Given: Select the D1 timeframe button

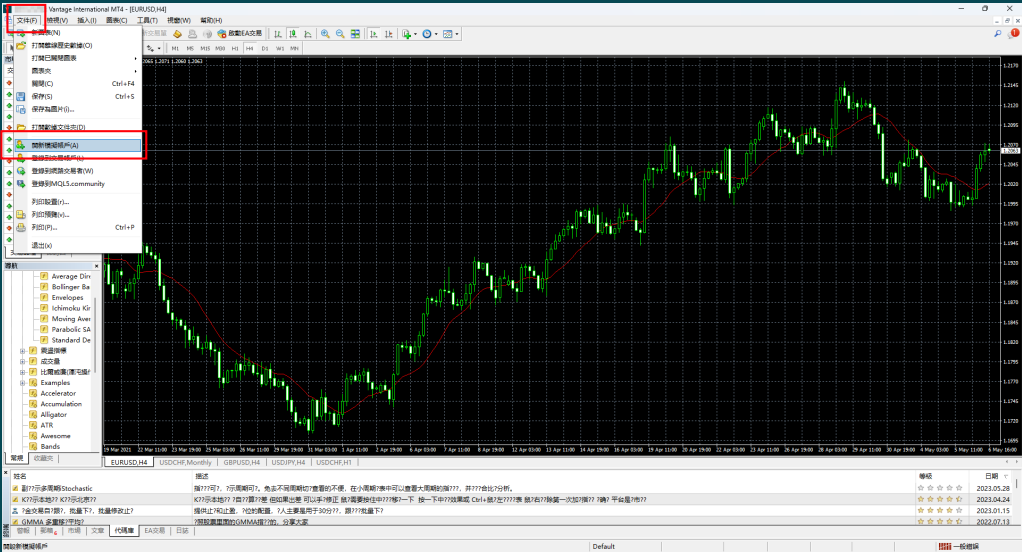Looking at the screenshot, I should tap(264, 47).
